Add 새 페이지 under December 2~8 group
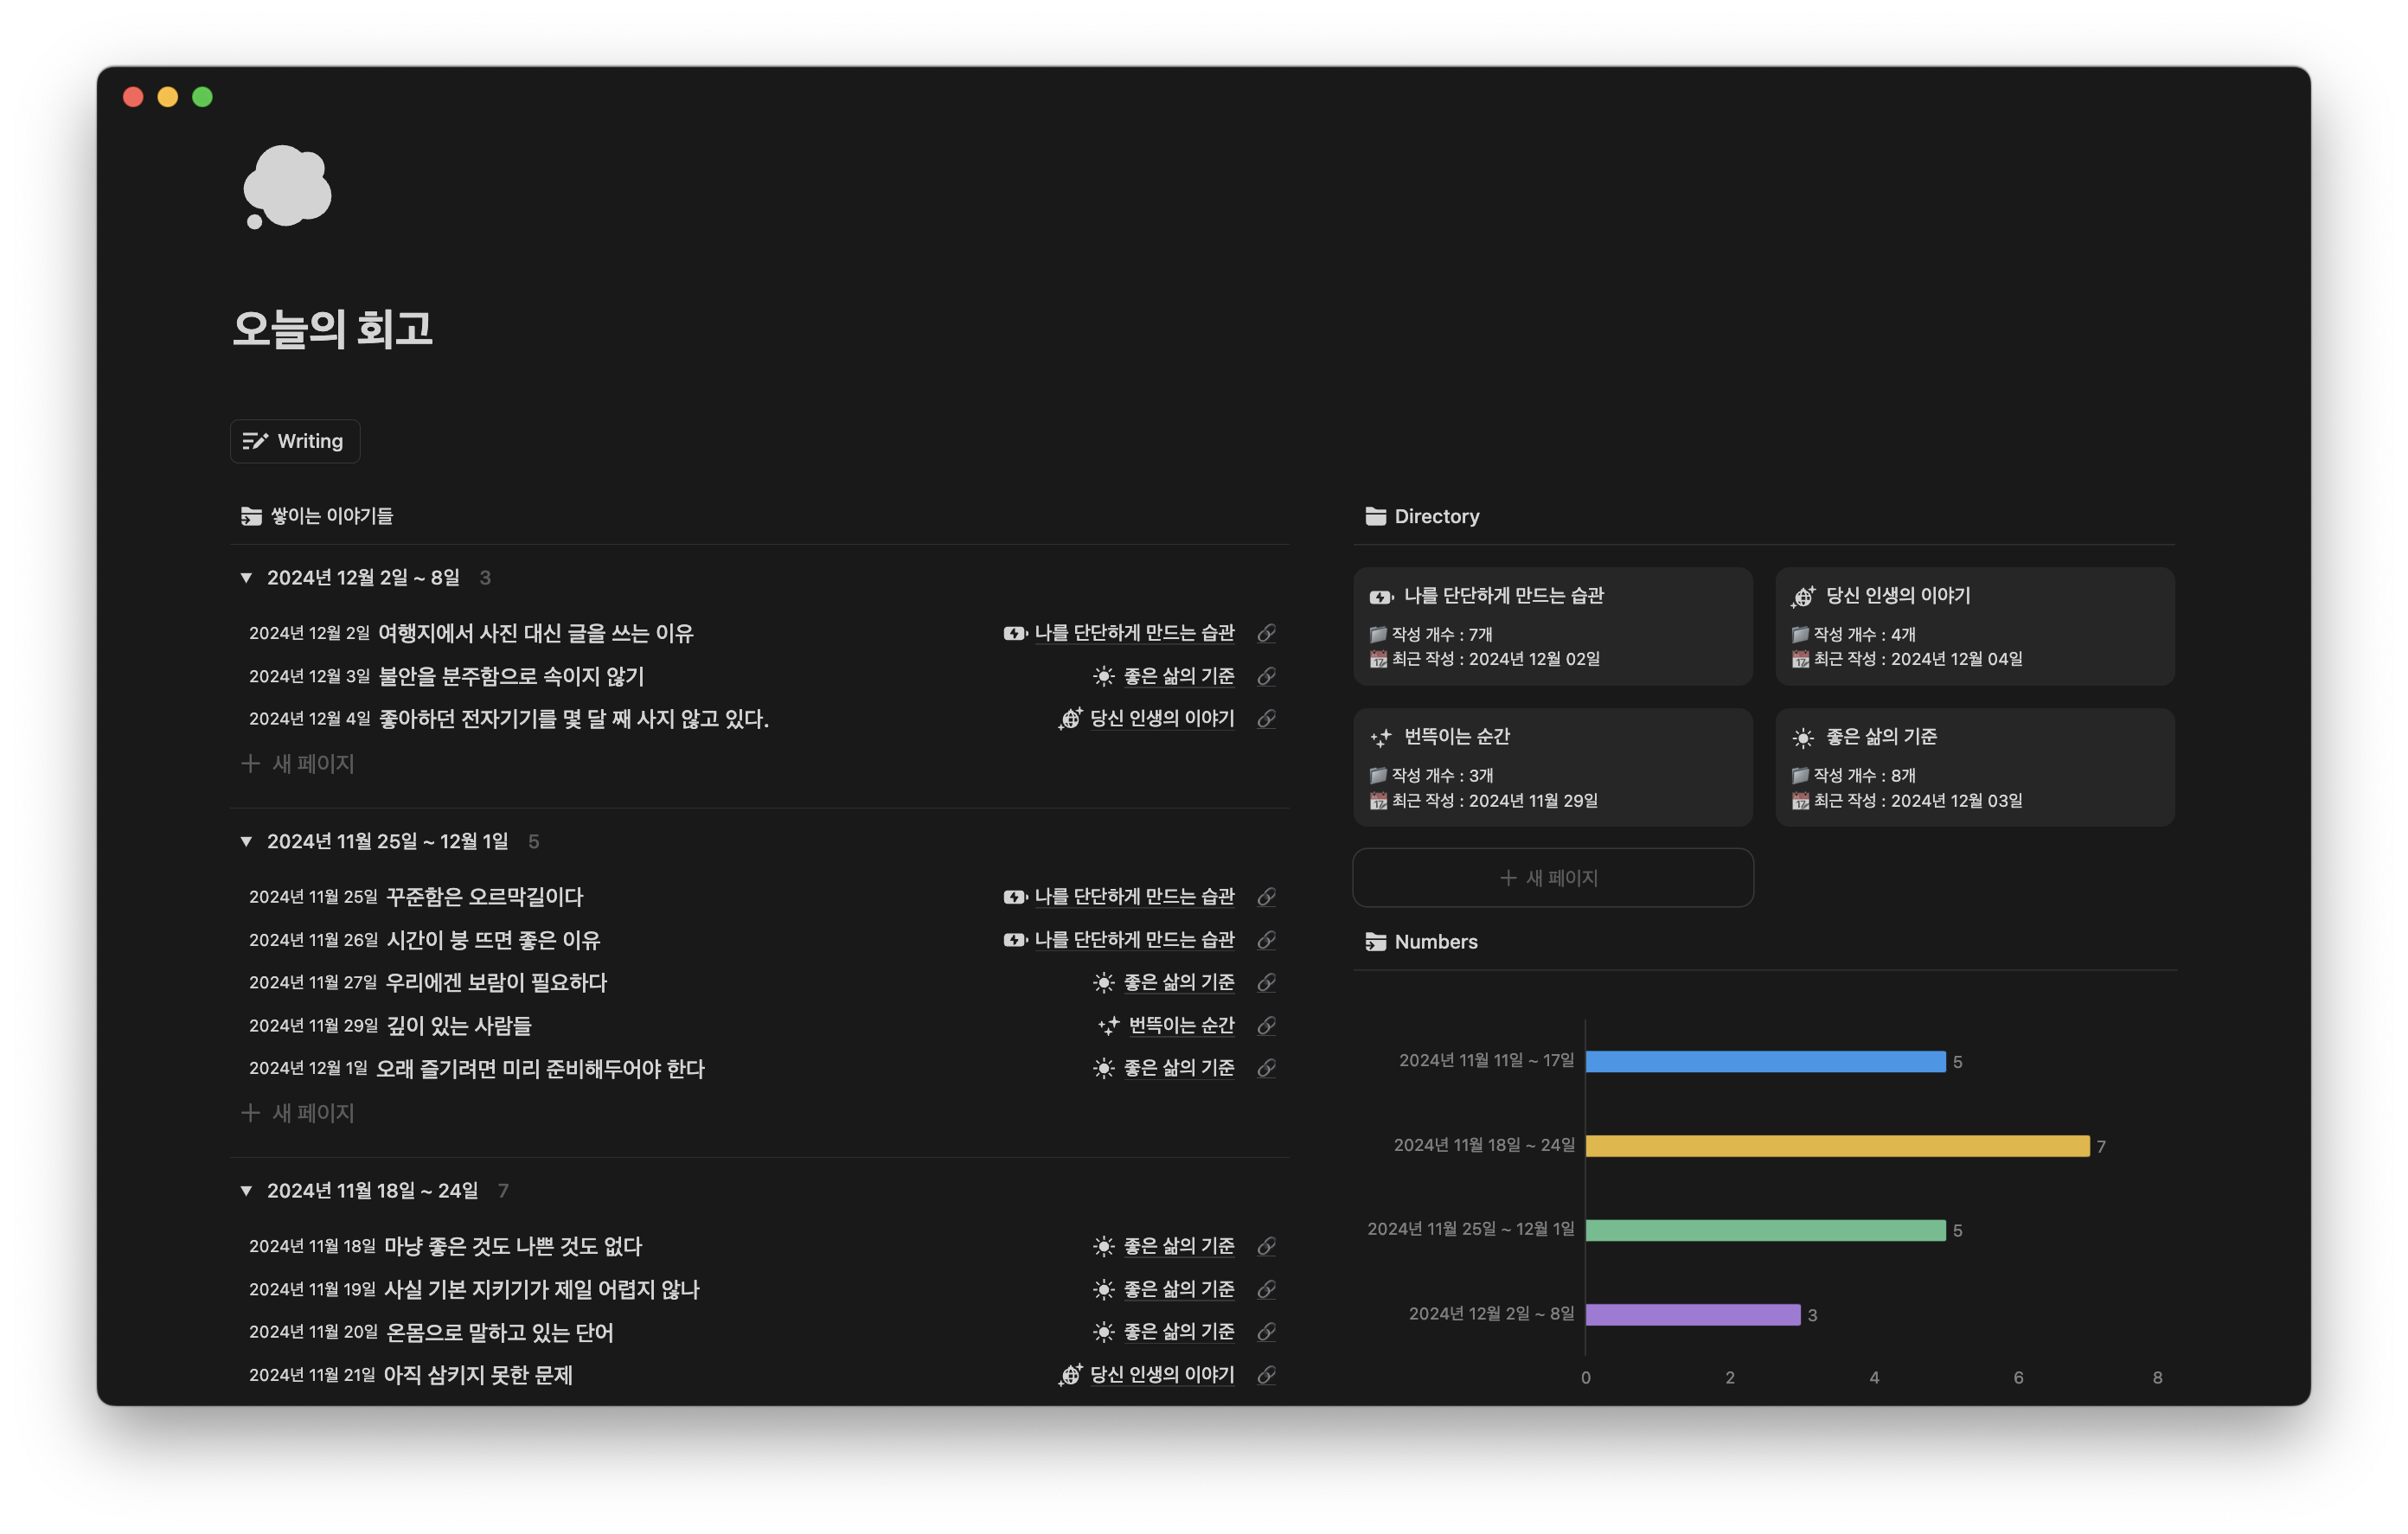Image resolution: width=2408 pixels, height=1534 pixels. click(x=300, y=764)
